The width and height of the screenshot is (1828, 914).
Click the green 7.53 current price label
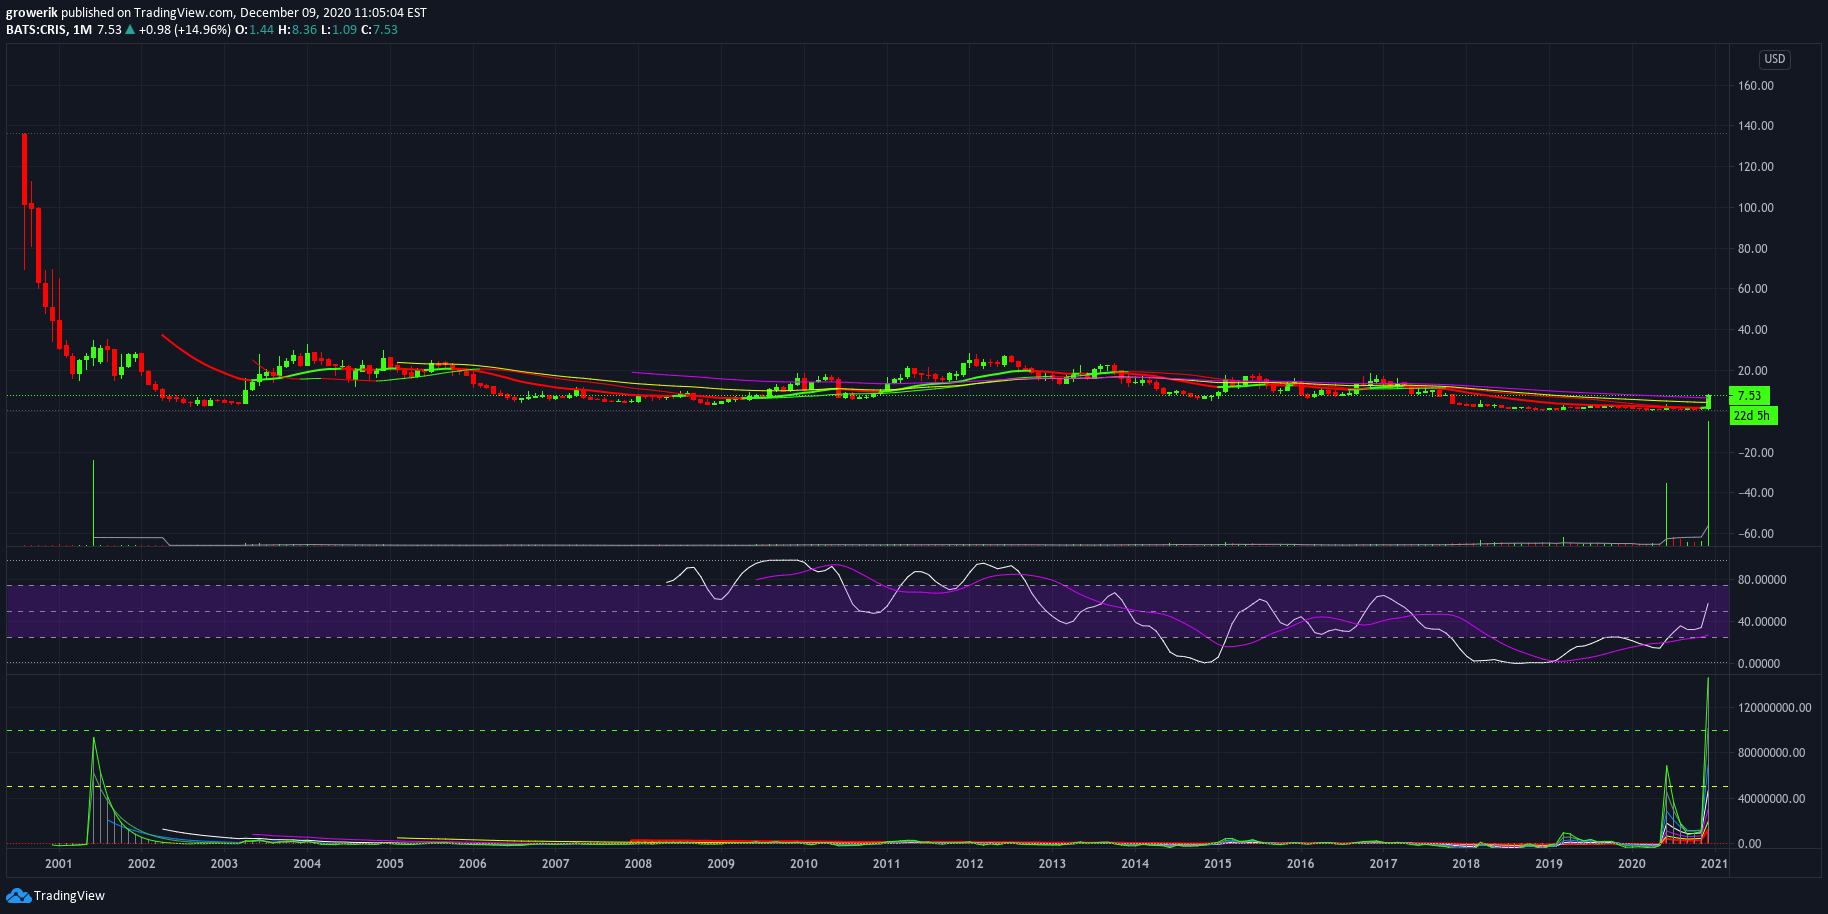(x=1749, y=396)
